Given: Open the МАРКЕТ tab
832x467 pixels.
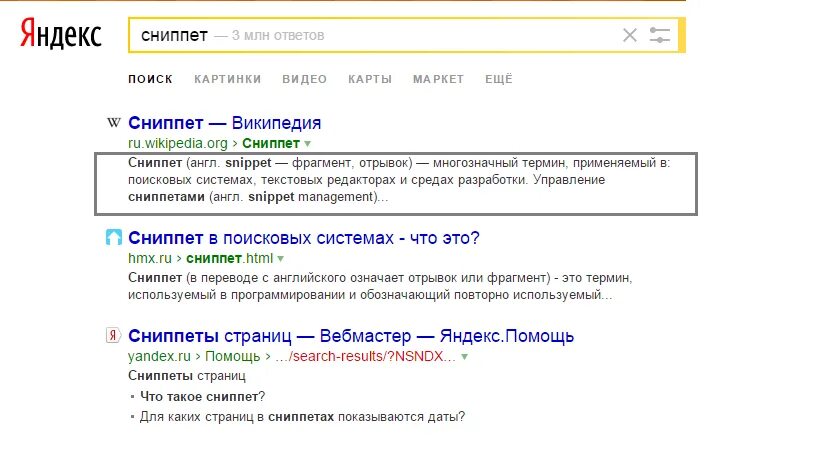Looking at the screenshot, I should tap(438, 79).
